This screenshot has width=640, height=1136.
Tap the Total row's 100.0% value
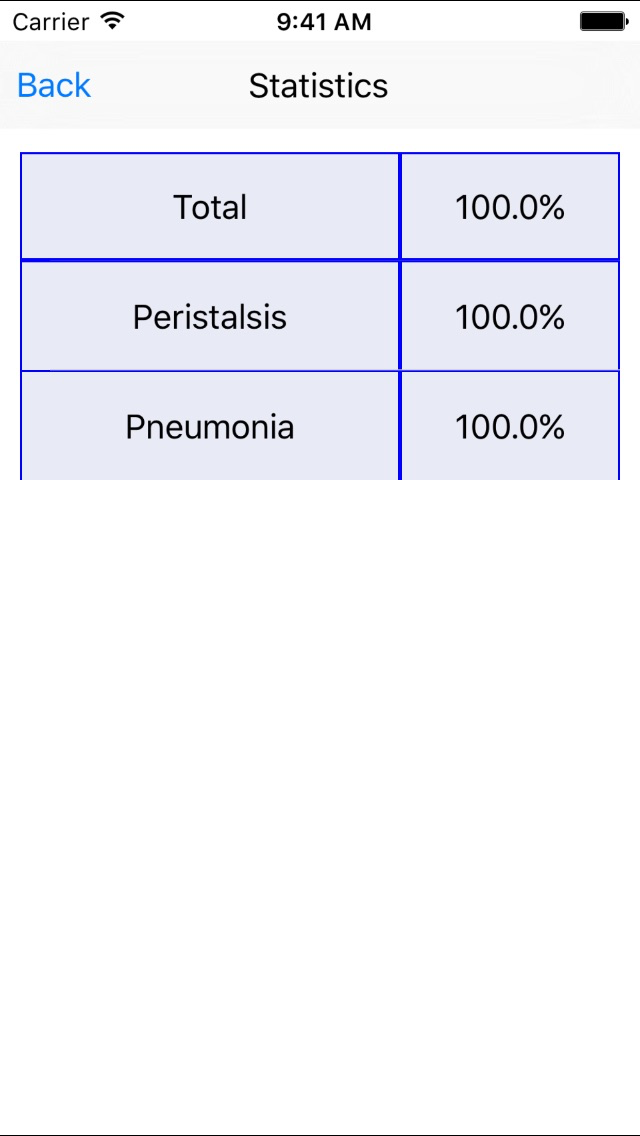pos(510,208)
